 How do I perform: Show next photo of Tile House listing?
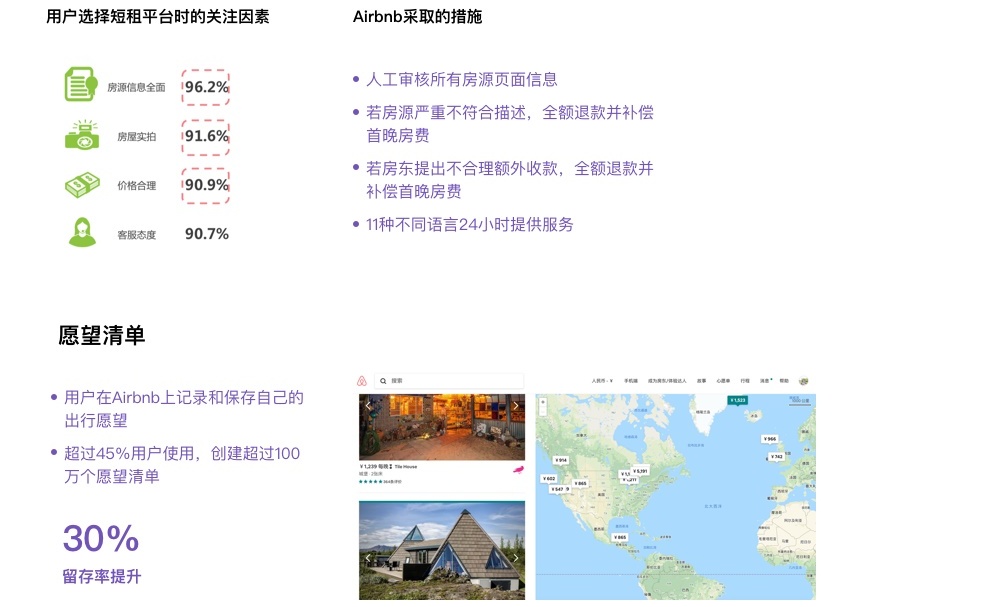(515, 406)
